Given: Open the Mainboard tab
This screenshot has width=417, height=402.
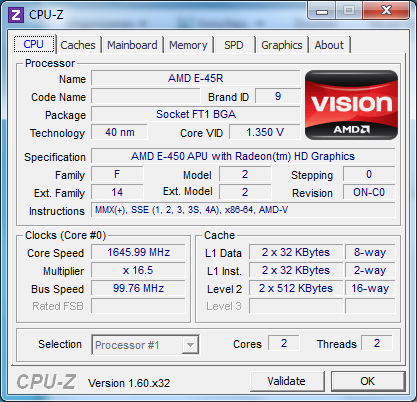Looking at the screenshot, I should tap(132, 45).
